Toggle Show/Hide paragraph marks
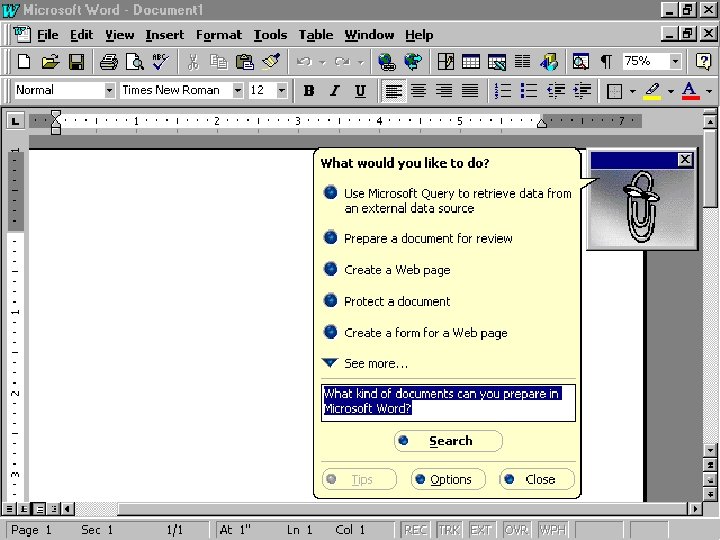 coord(607,61)
